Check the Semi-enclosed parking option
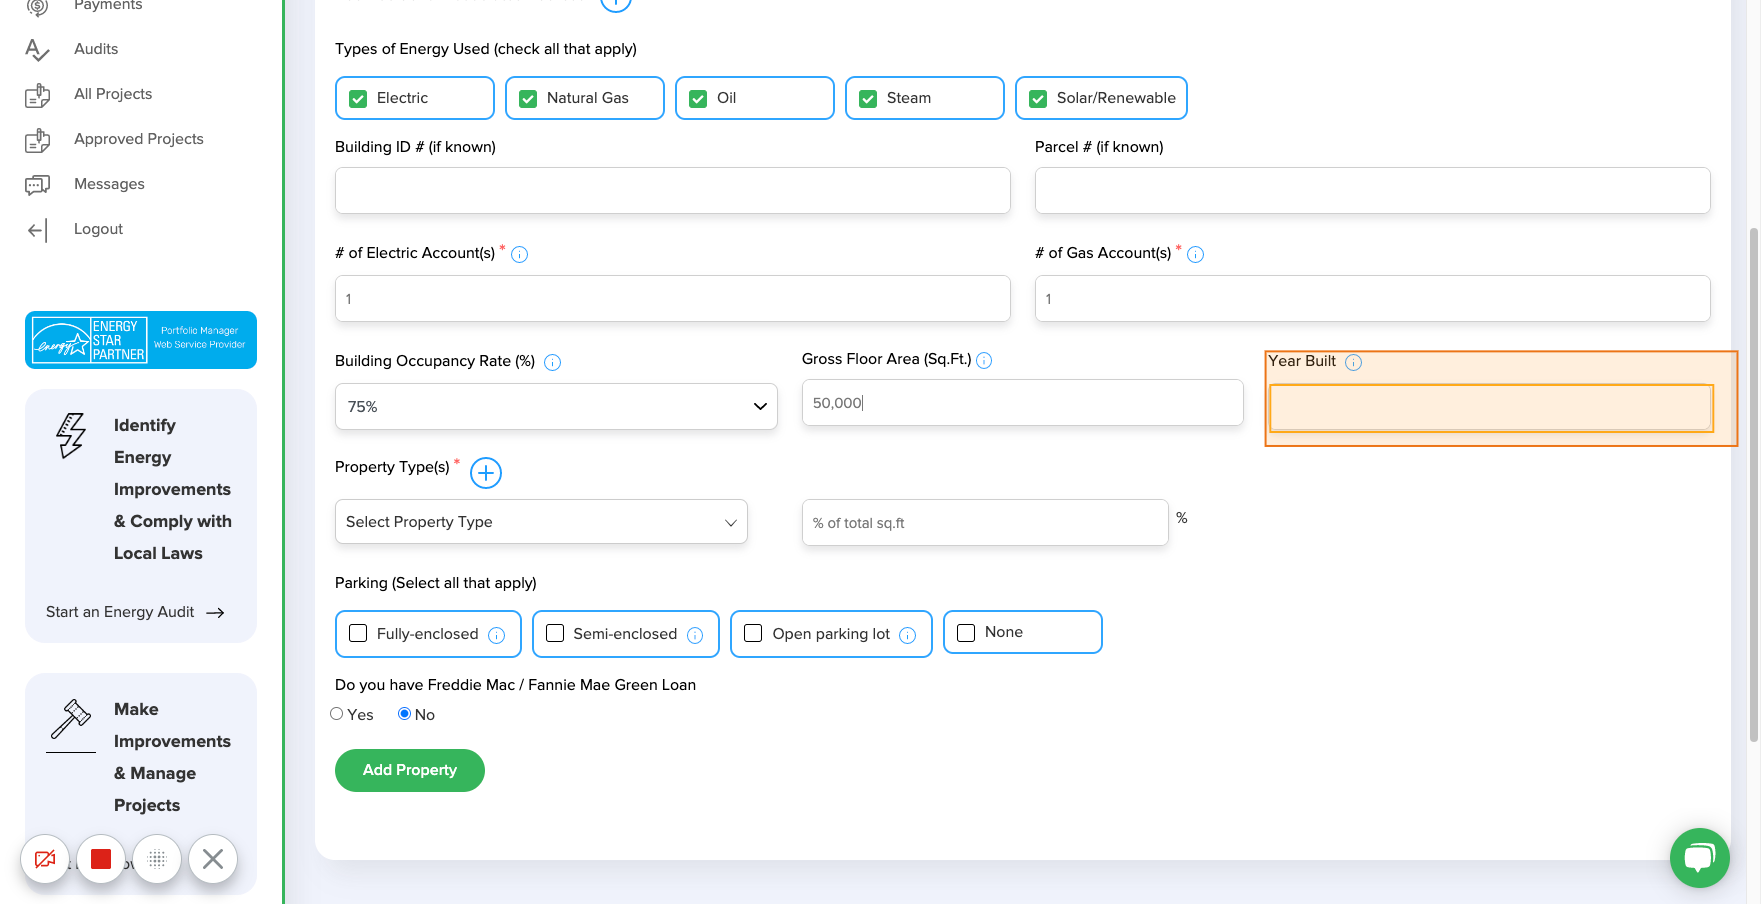1761x904 pixels. coord(555,633)
